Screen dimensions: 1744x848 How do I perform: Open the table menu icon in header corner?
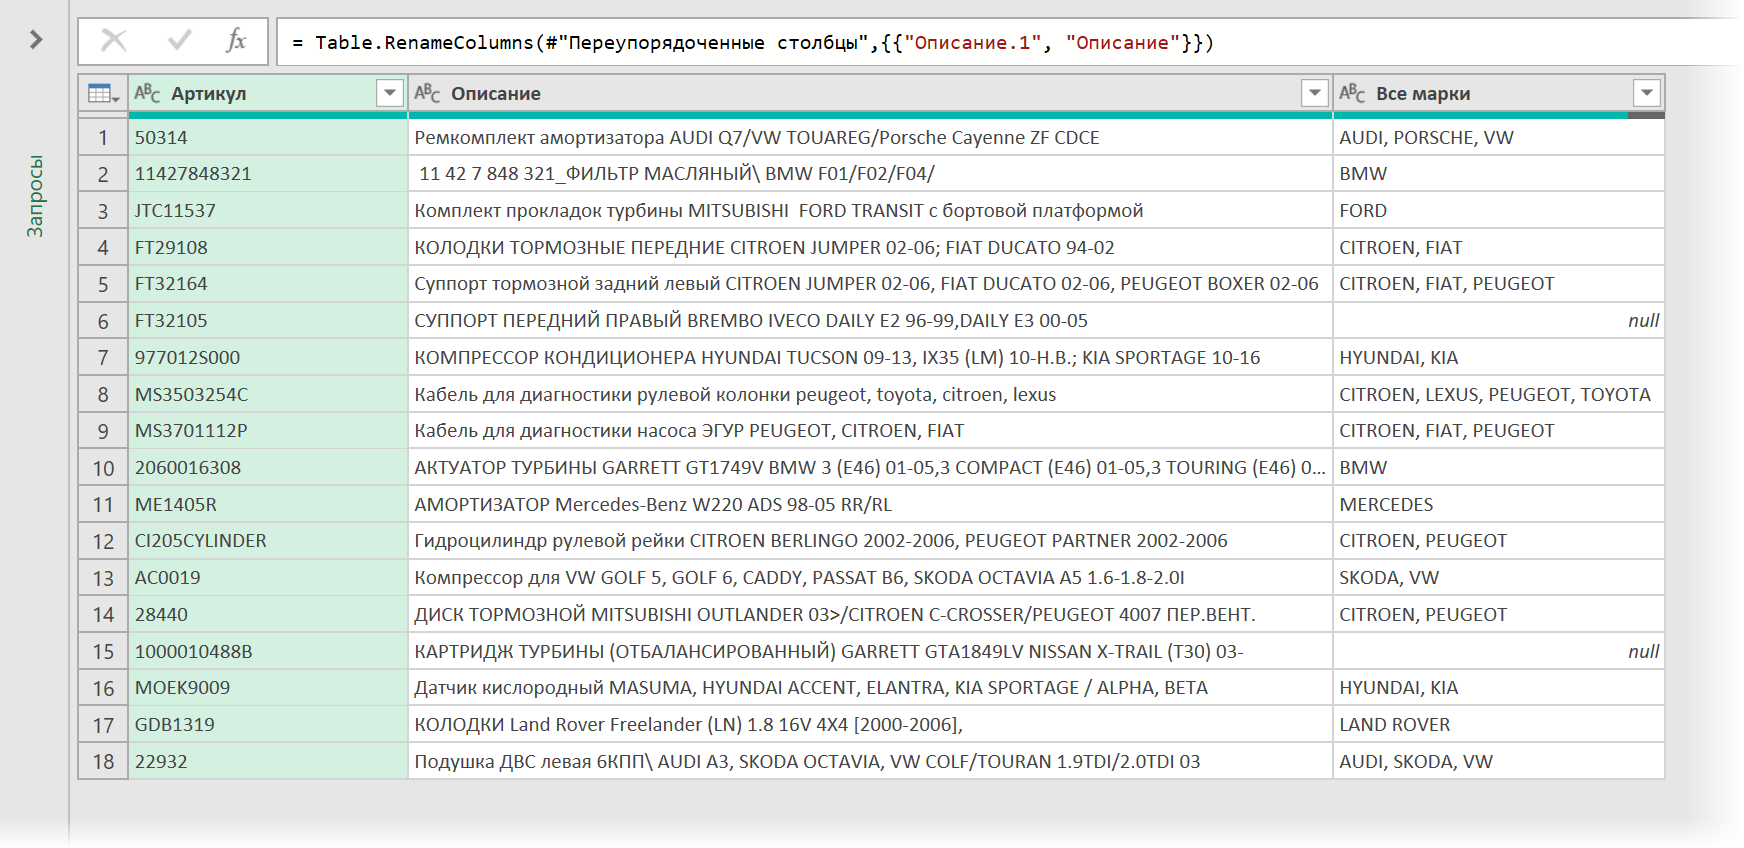(103, 93)
